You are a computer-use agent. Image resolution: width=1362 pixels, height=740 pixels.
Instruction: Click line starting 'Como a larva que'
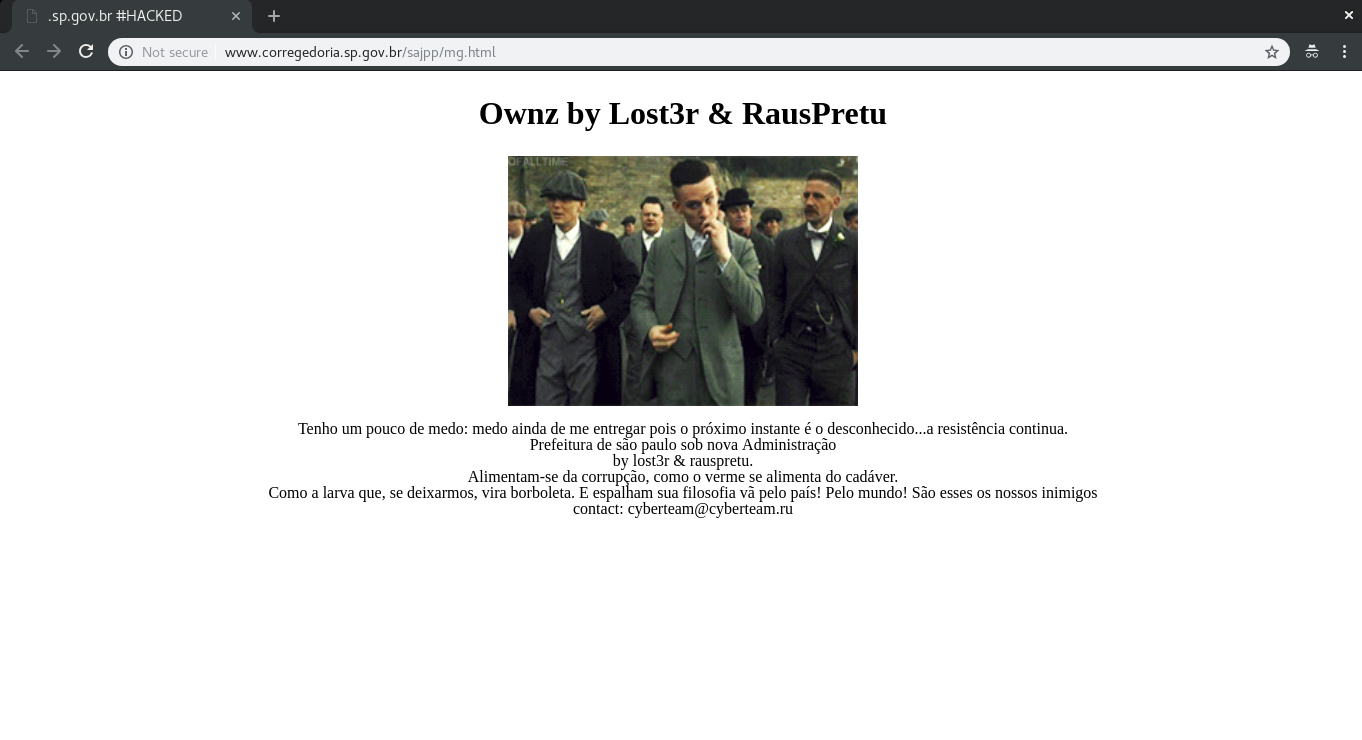pos(683,492)
